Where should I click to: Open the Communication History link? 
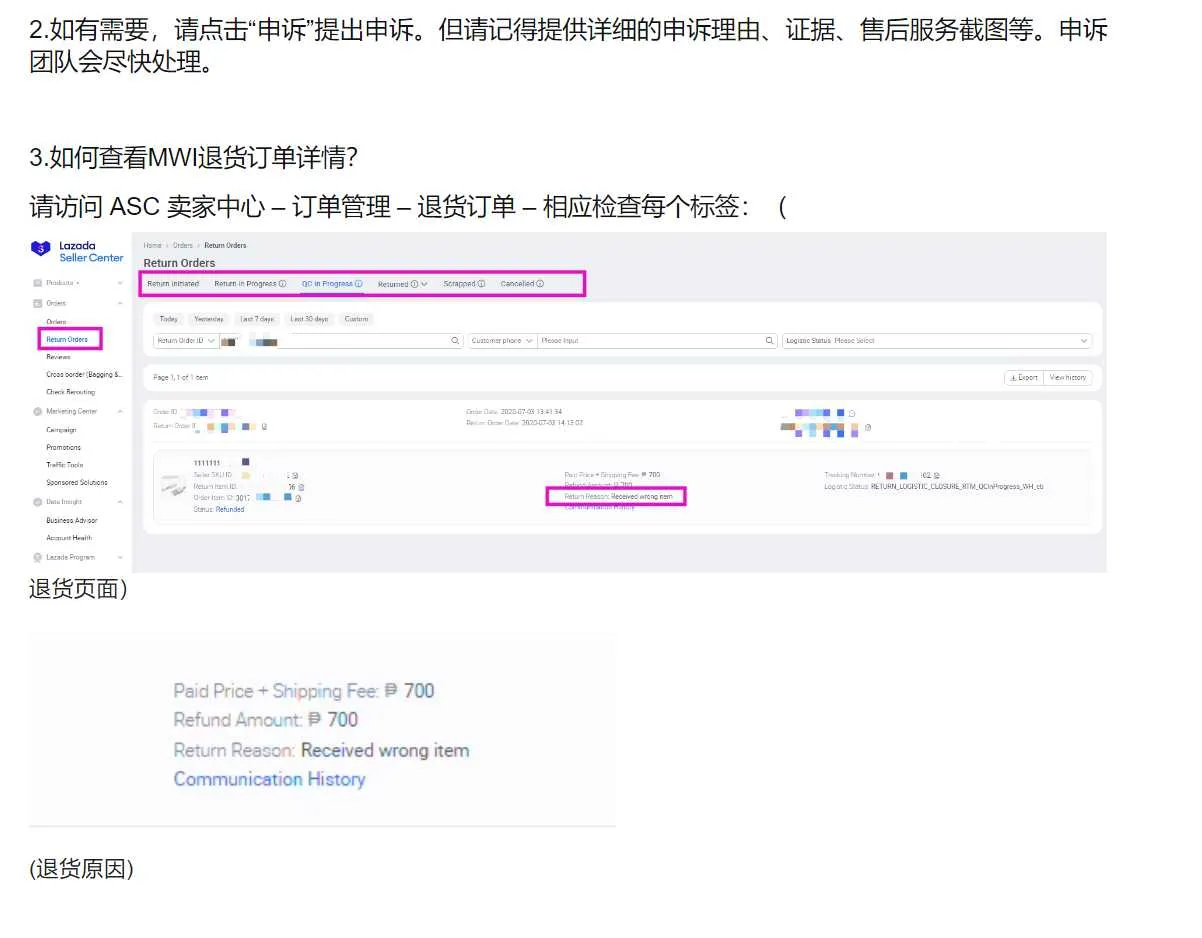pos(270,779)
